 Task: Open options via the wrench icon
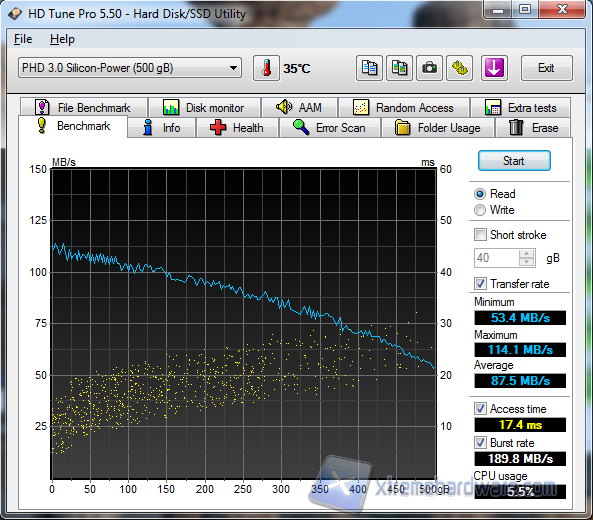[459, 68]
